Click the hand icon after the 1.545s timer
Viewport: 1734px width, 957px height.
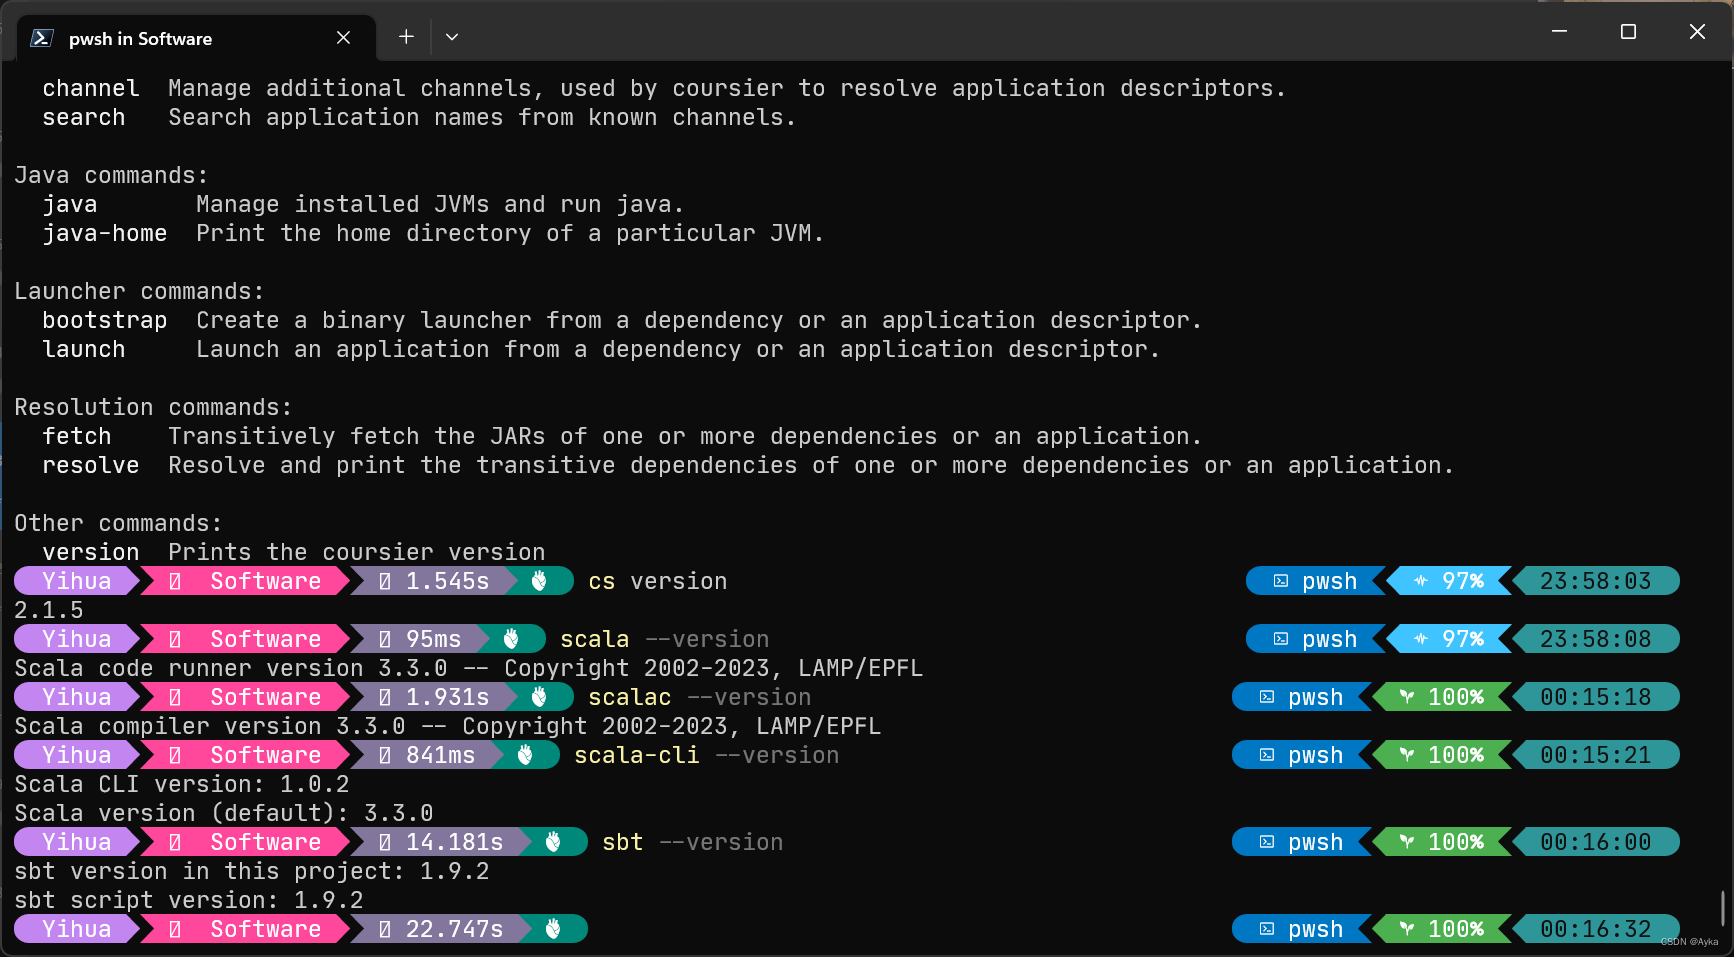coord(539,581)
